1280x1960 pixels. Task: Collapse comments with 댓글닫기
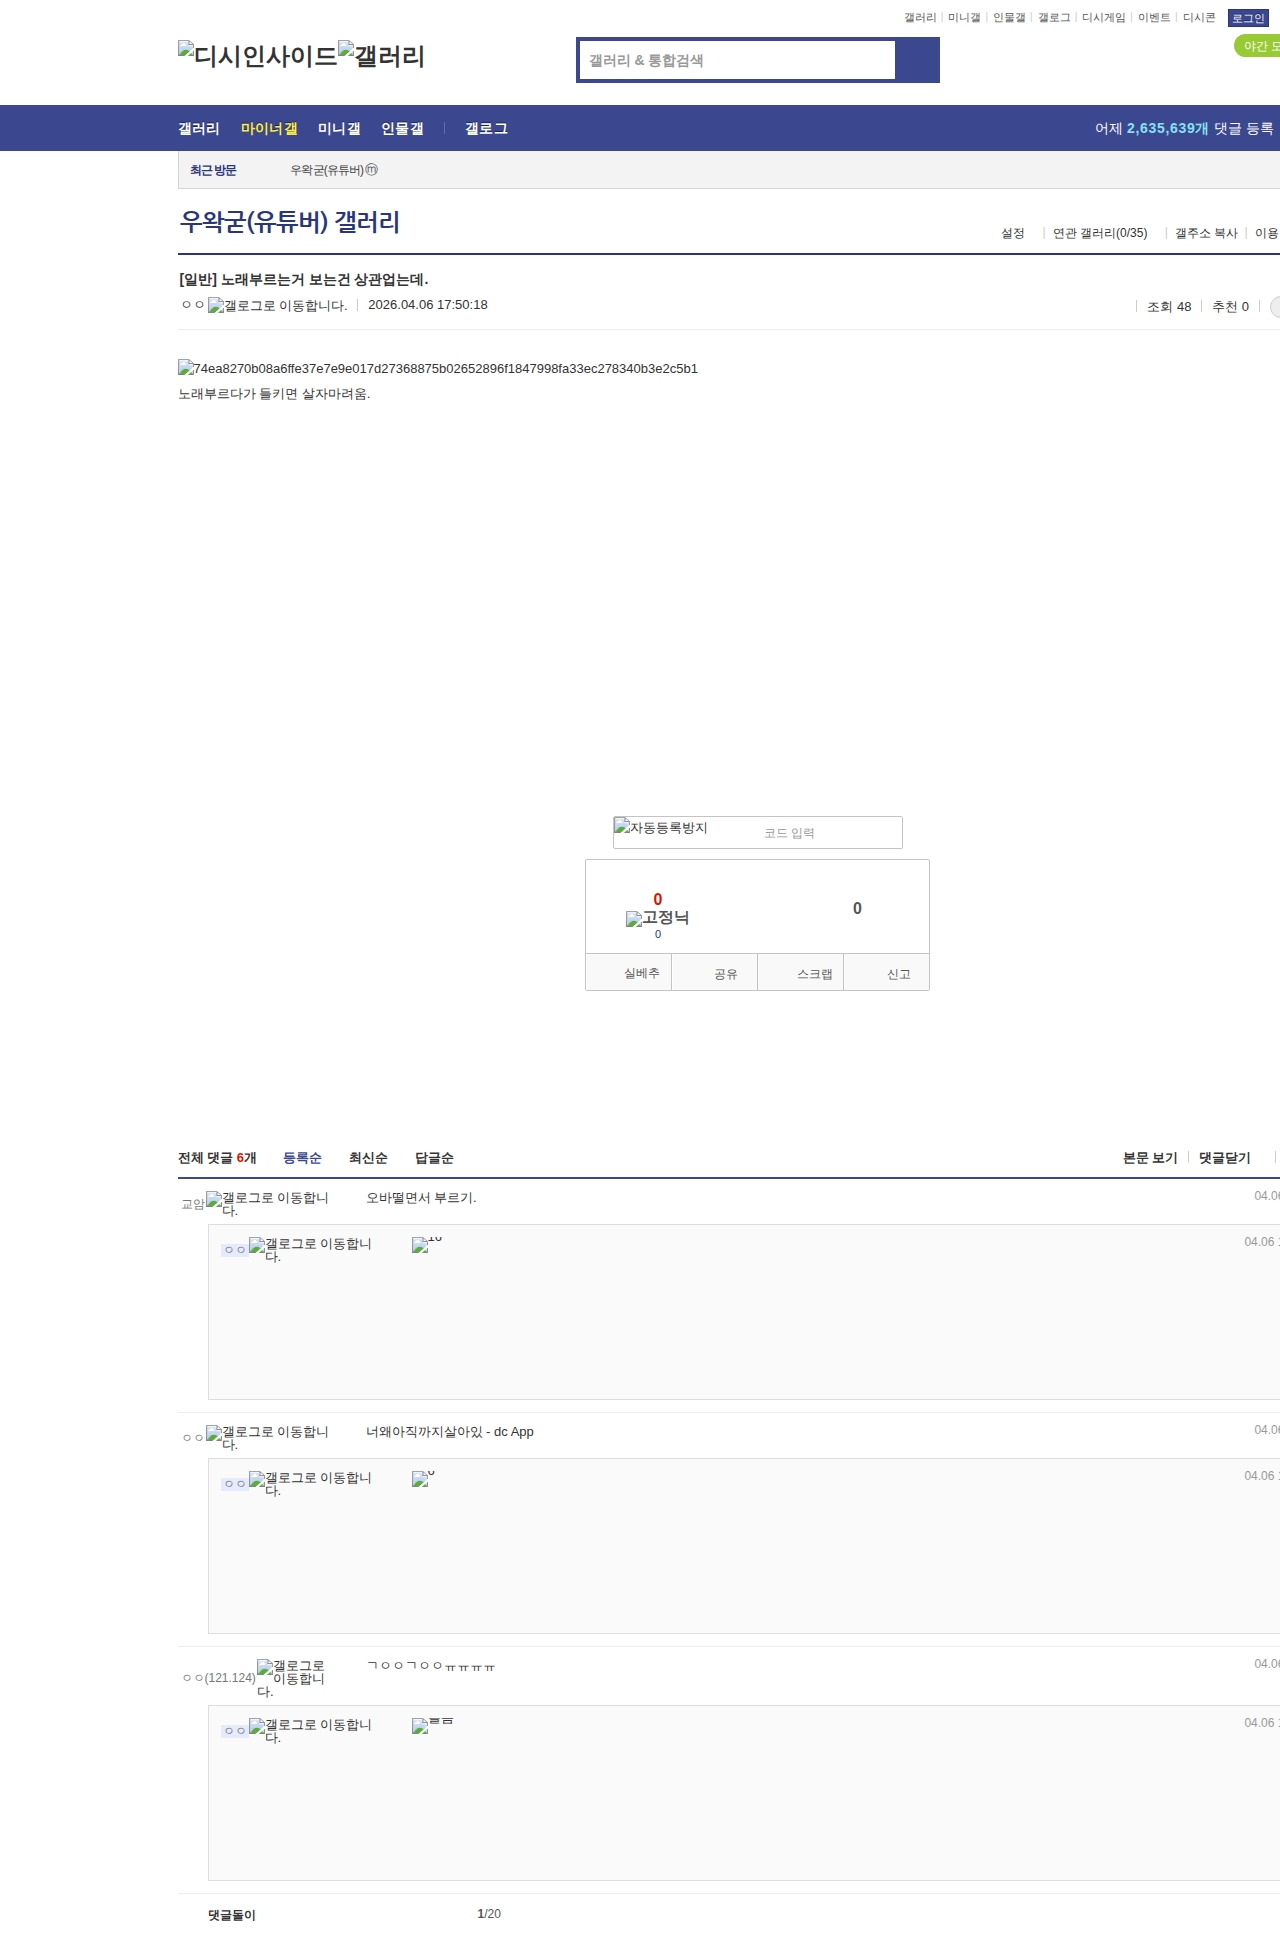[1225, 1158]
